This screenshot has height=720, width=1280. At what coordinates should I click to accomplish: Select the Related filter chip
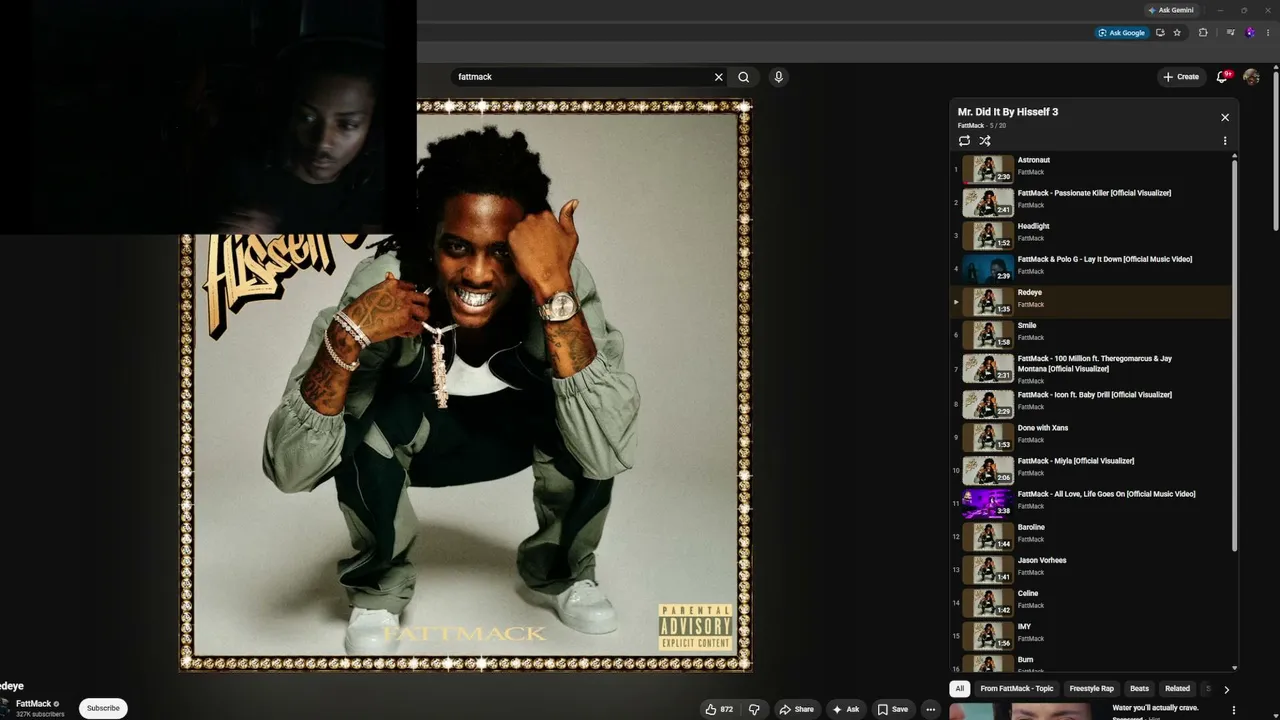point(1178,689)
